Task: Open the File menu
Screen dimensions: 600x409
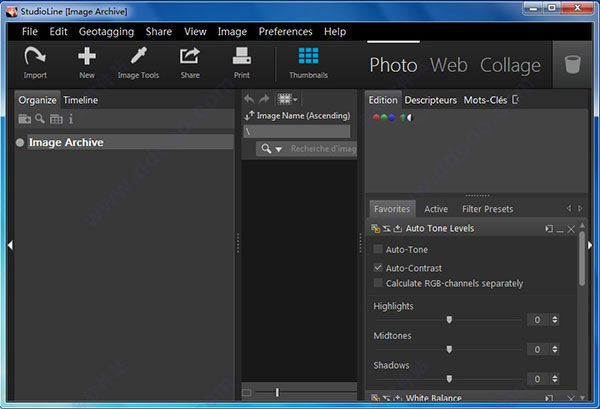Action: (30, 31)
